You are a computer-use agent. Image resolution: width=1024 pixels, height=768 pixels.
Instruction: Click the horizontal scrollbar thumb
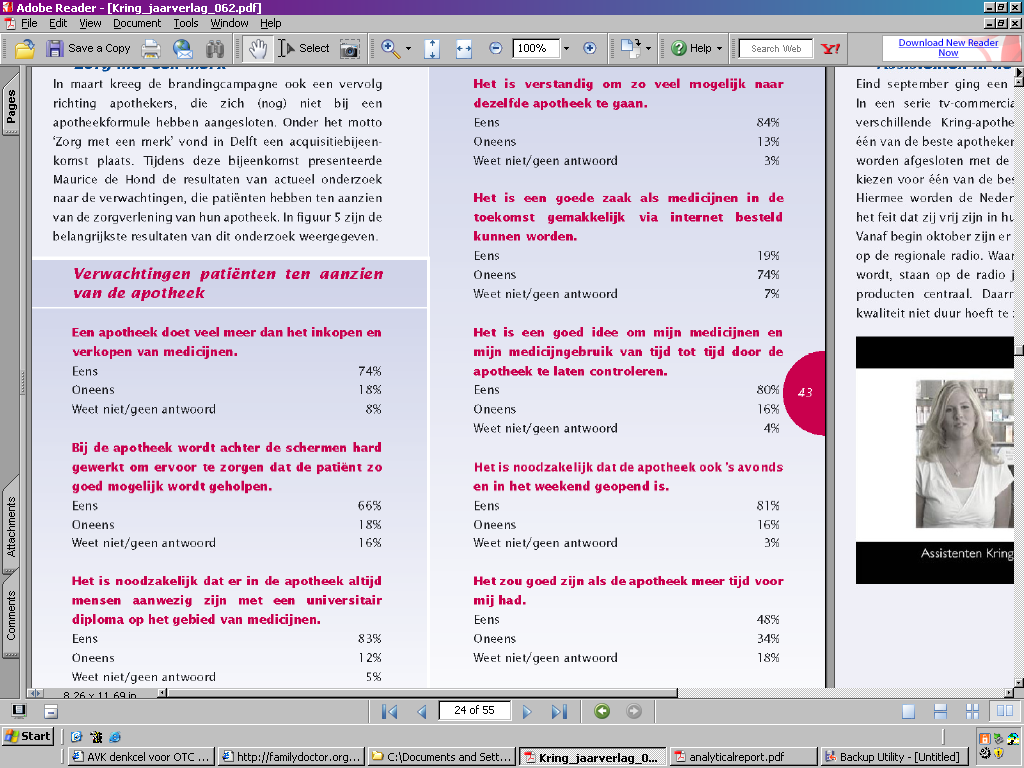pyautogui.click(x=423, y=693)
